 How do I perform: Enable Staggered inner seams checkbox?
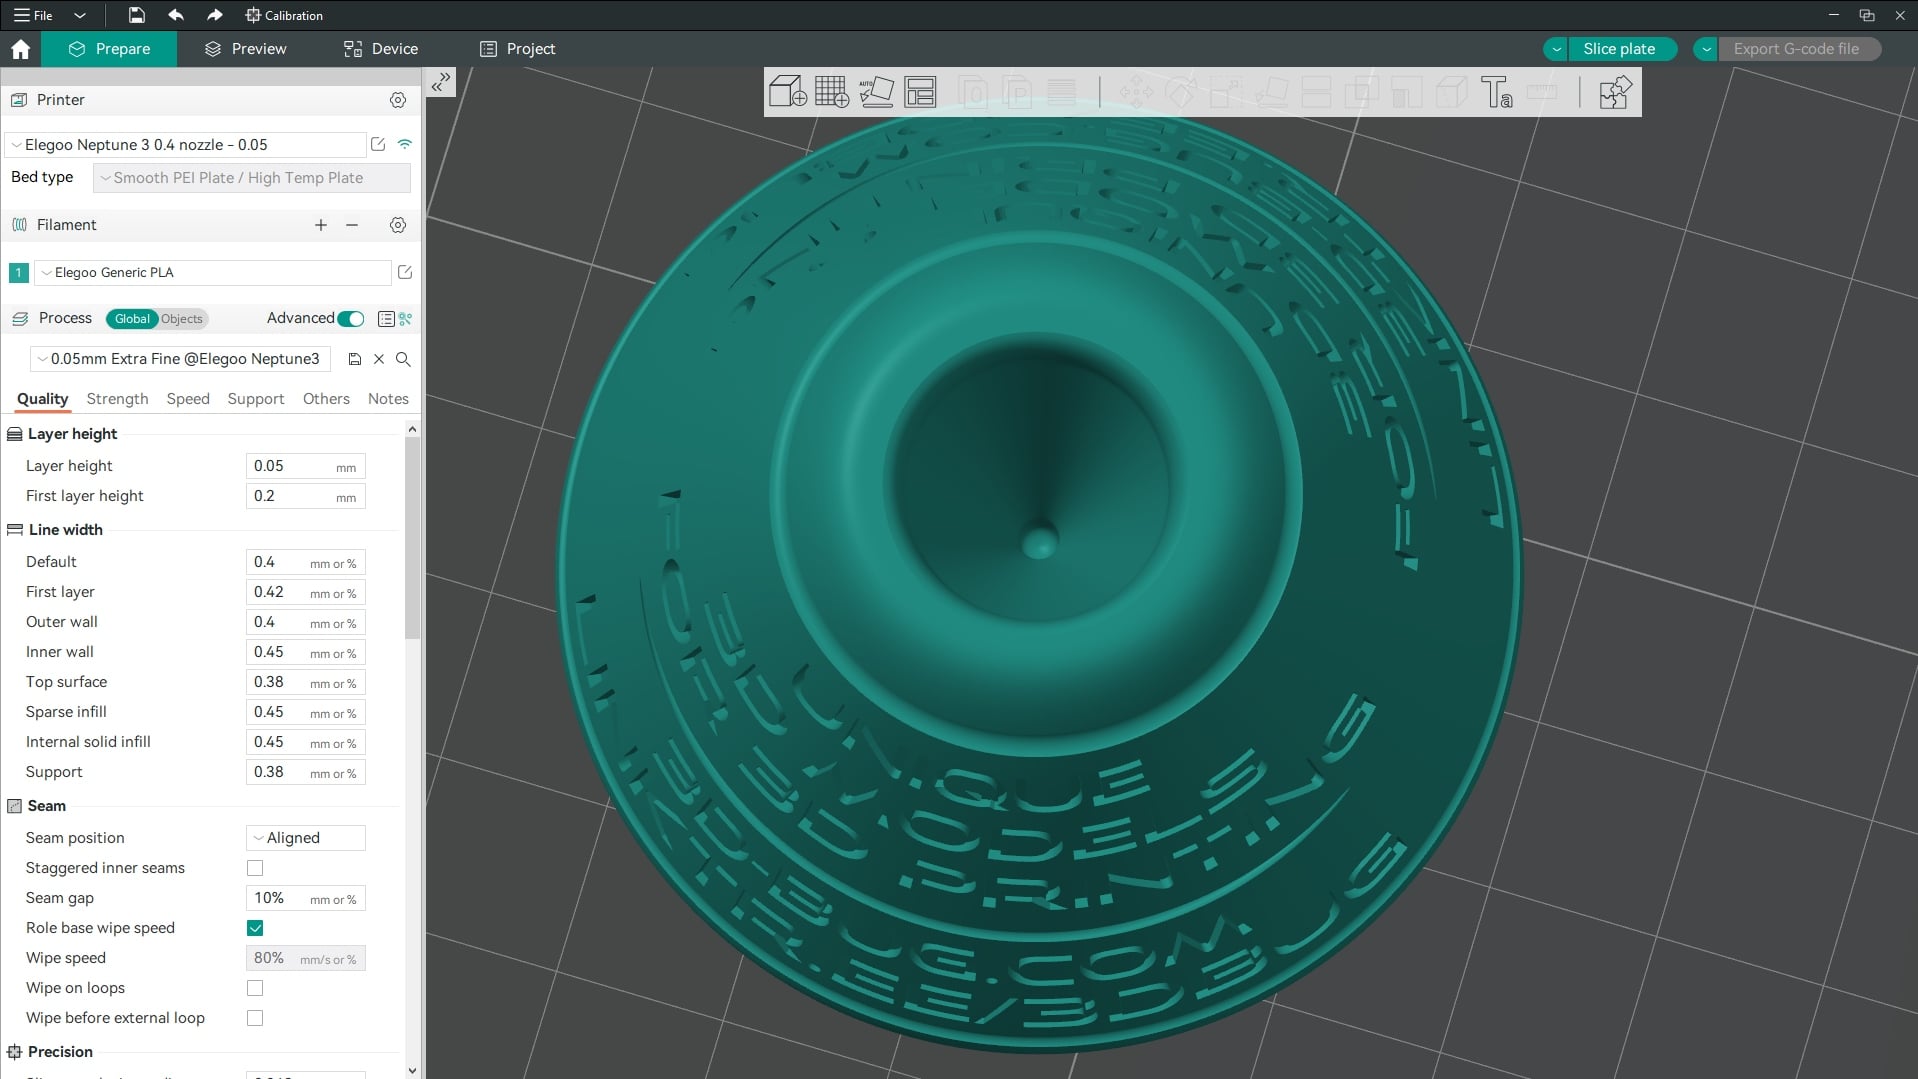[x=255, y=868]
